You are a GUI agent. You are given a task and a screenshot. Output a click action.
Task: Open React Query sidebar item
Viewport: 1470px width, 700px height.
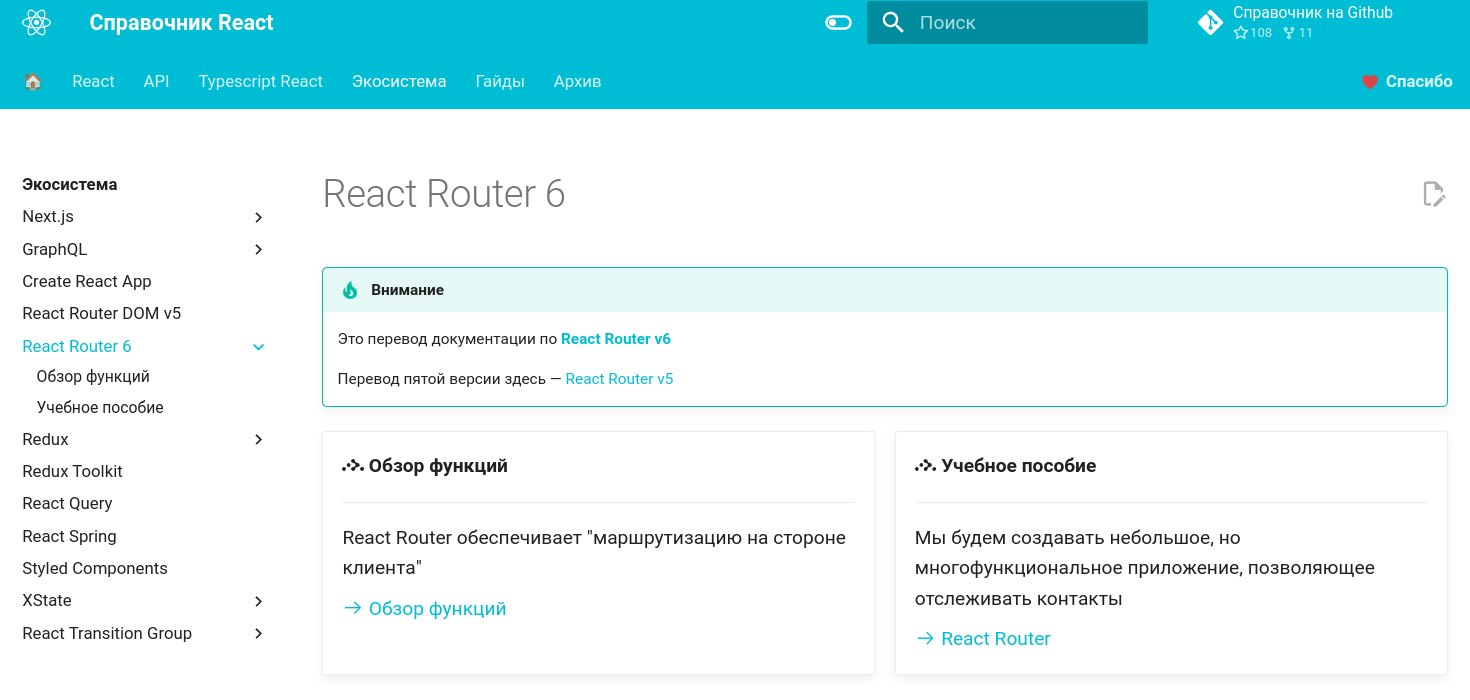coord(67,503)
